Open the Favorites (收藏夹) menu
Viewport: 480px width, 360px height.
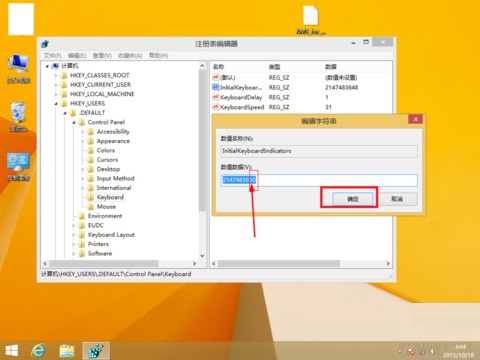[x=130, y=55]
